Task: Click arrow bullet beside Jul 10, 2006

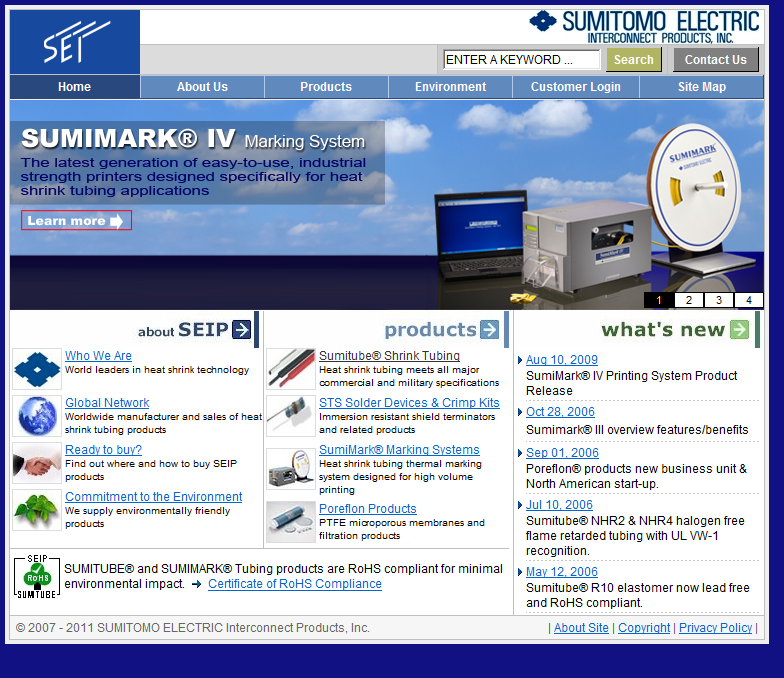Action: coord(520,505)
